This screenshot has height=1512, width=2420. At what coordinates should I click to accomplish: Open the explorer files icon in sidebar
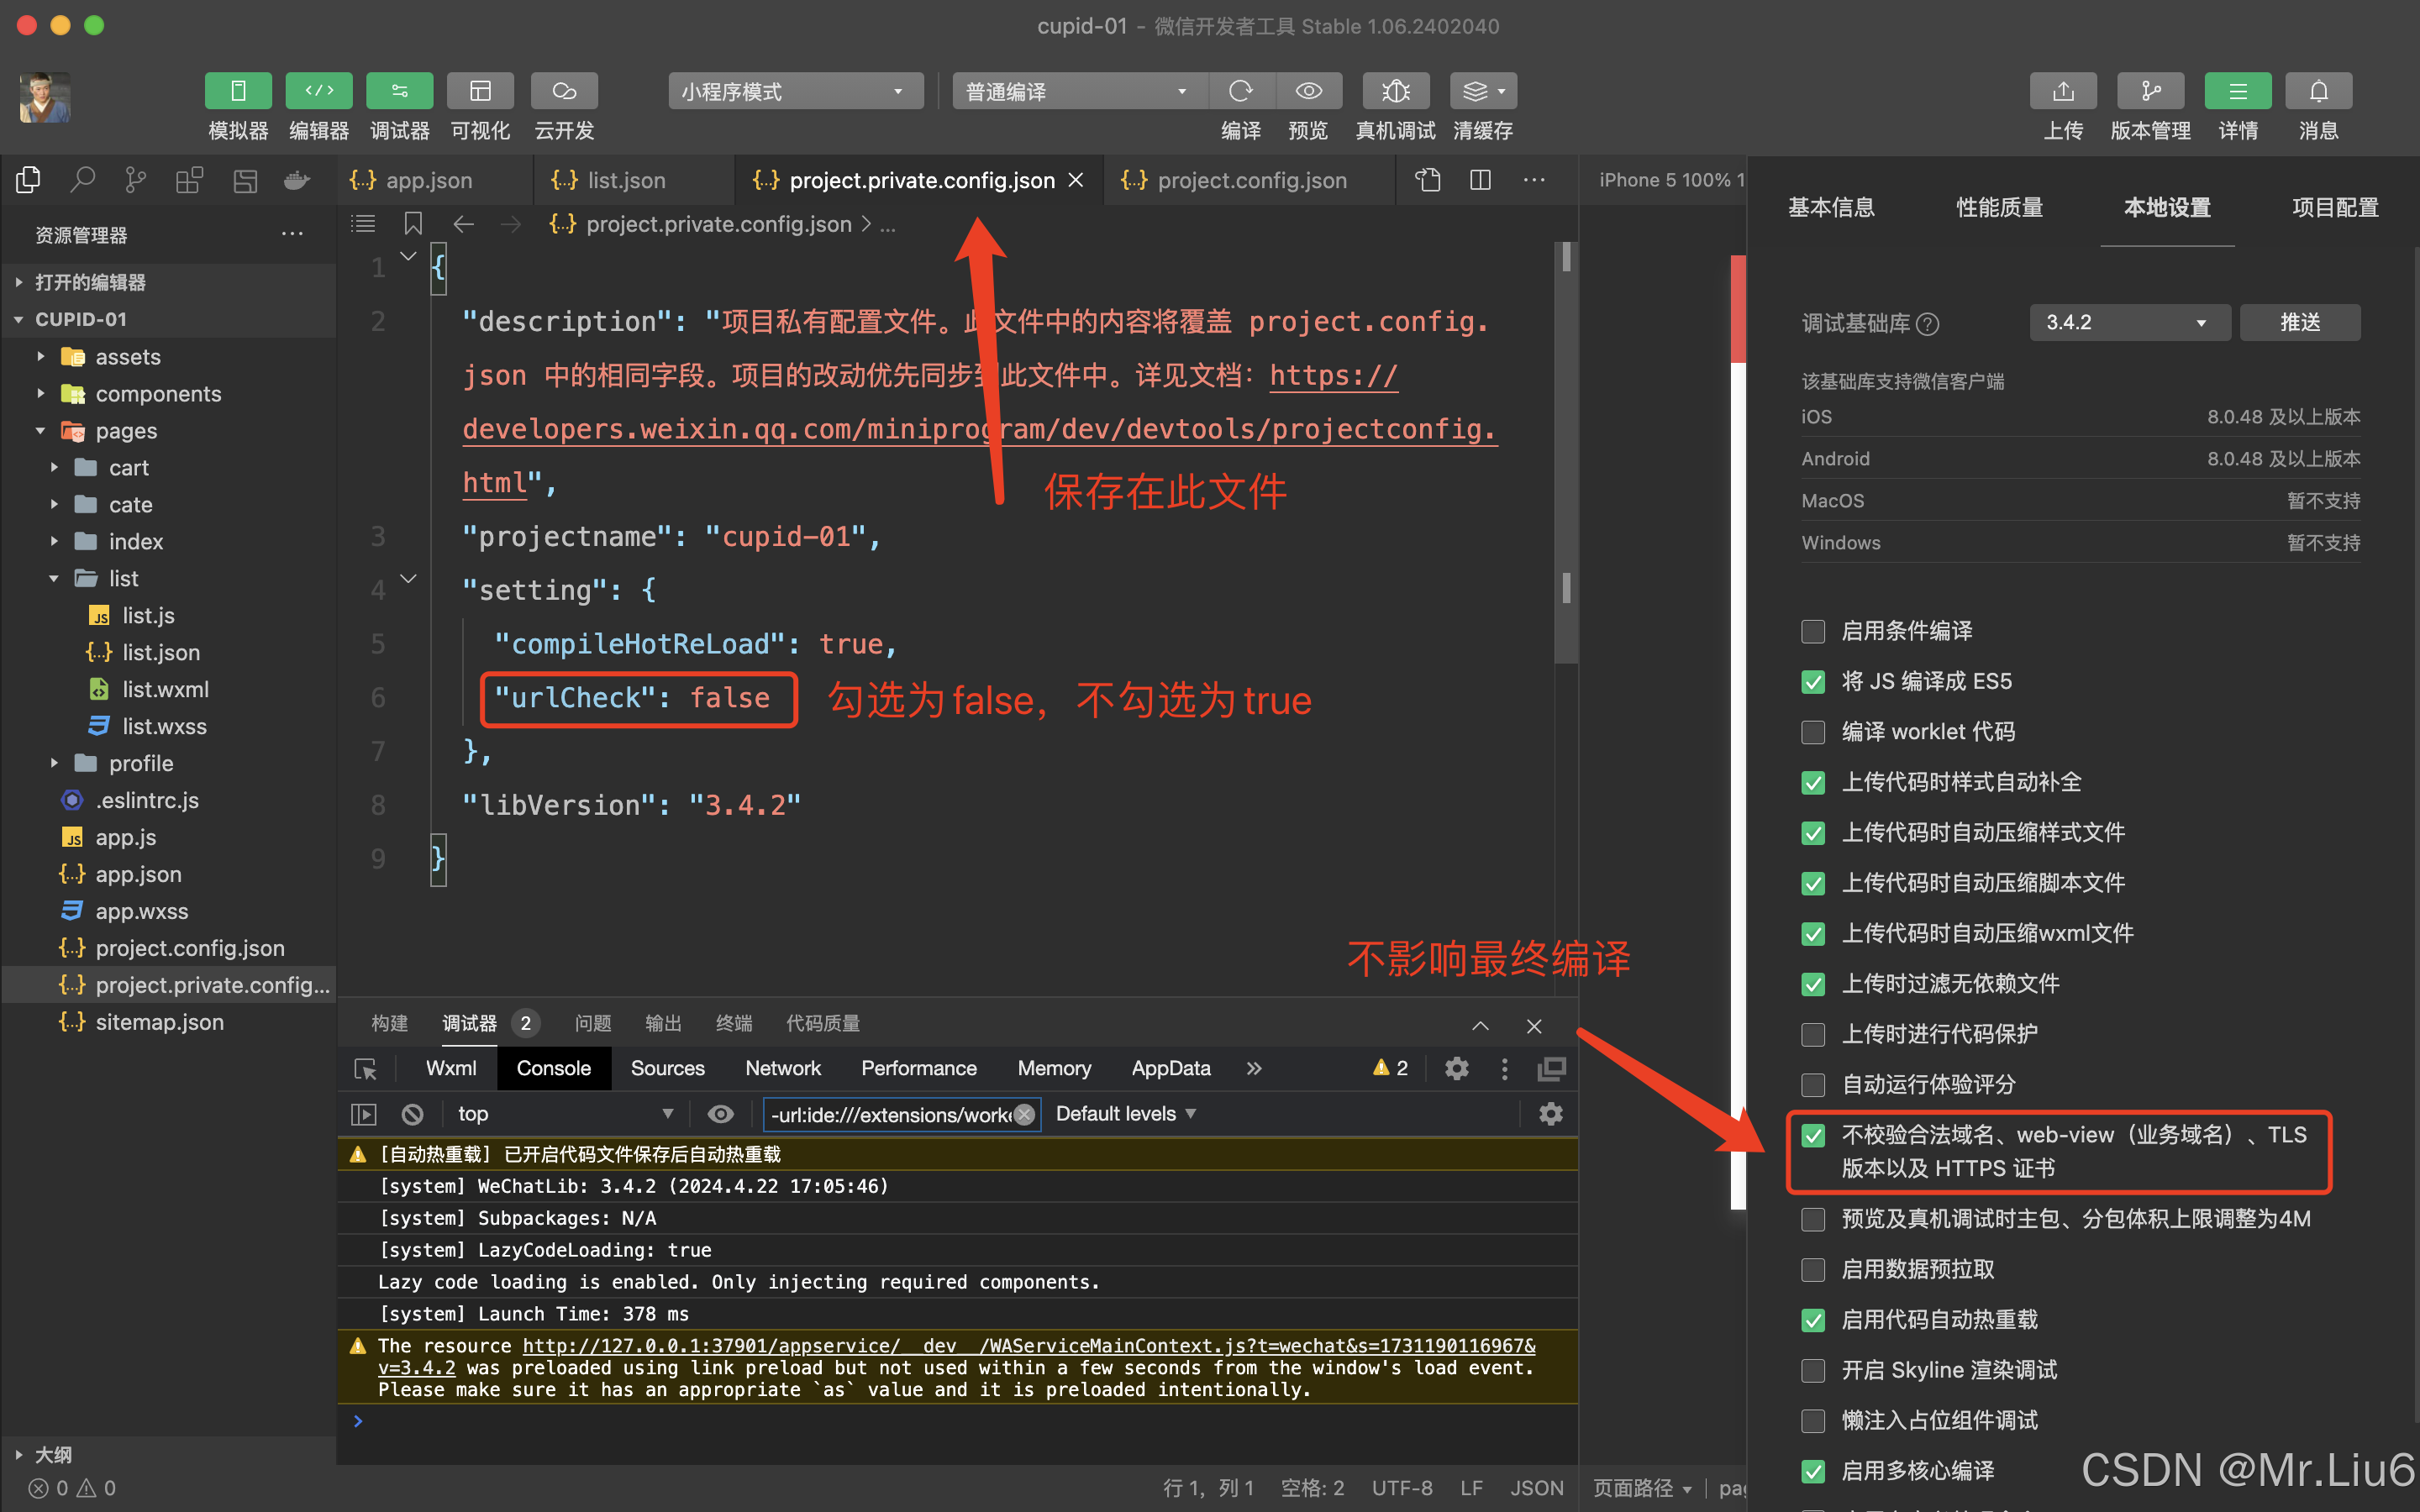tap(28, 180)
